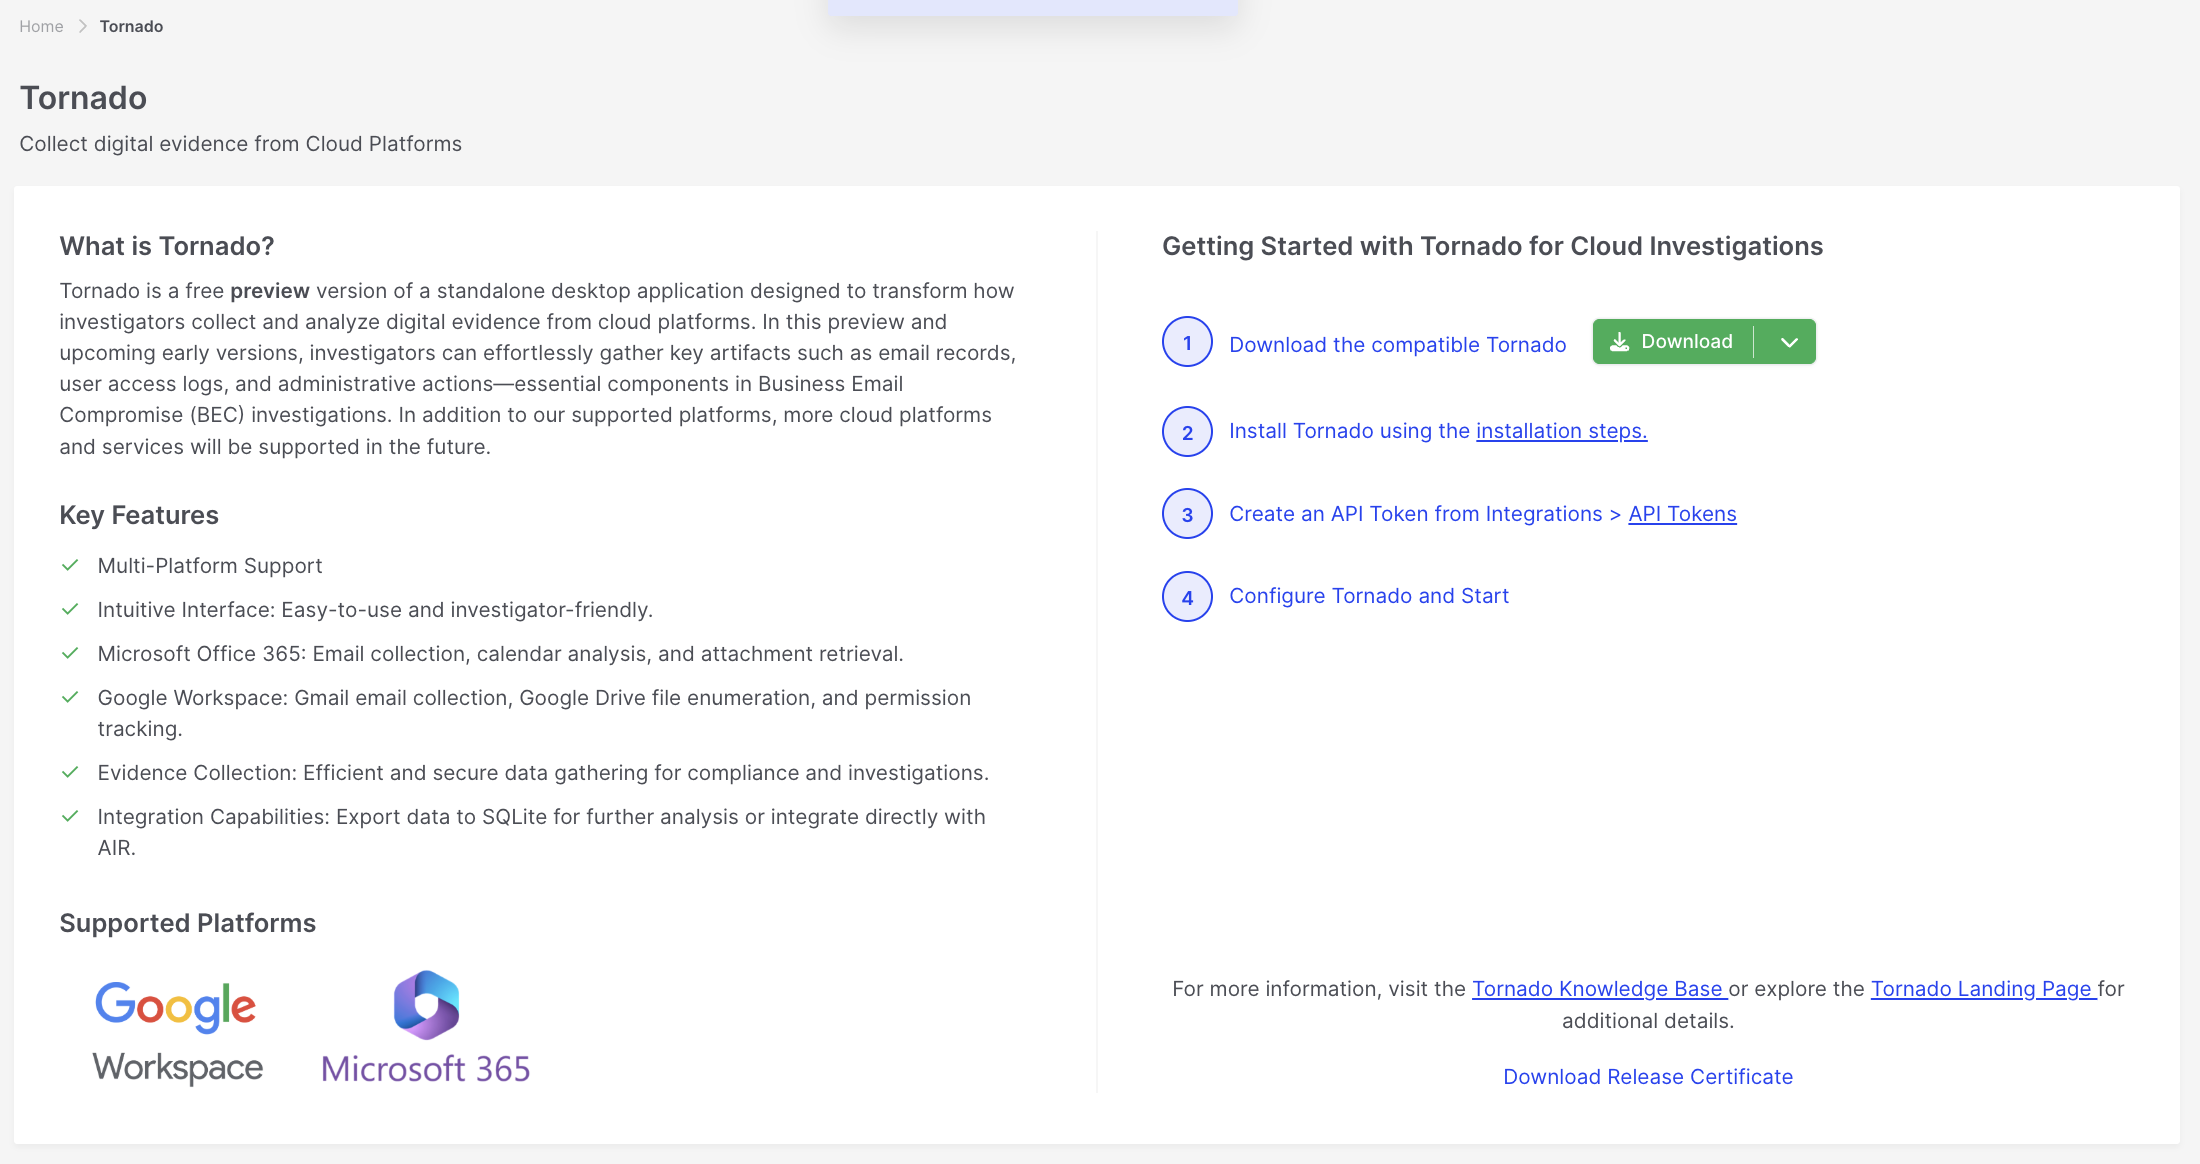Open the Tornado Landing Page link

(1982, 989)
